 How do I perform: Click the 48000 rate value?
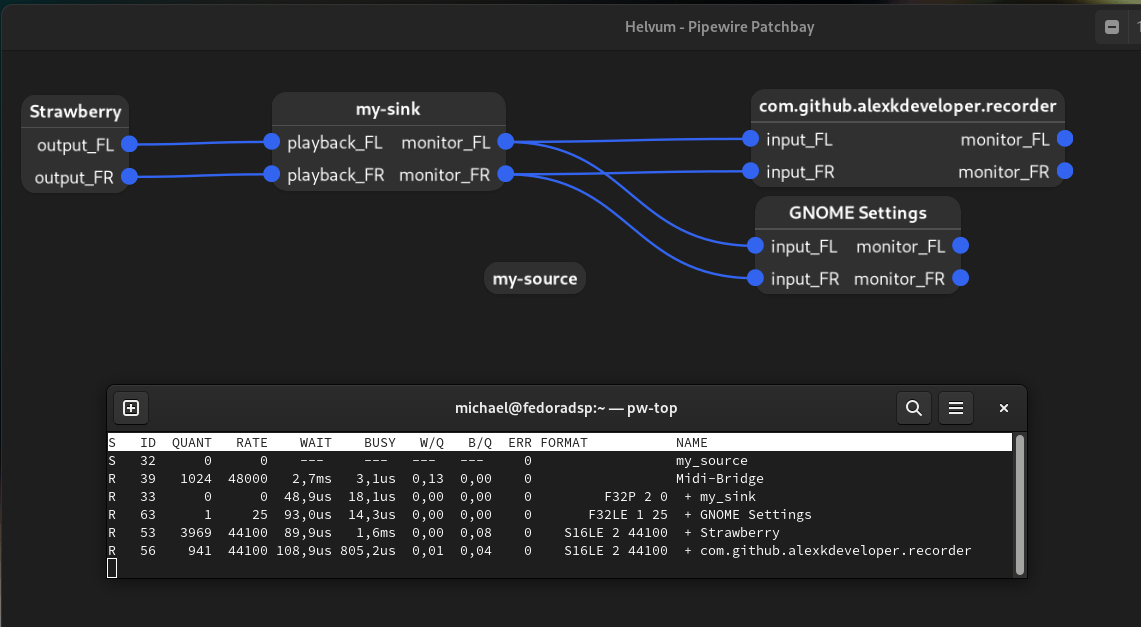click(x=247, y=479)
